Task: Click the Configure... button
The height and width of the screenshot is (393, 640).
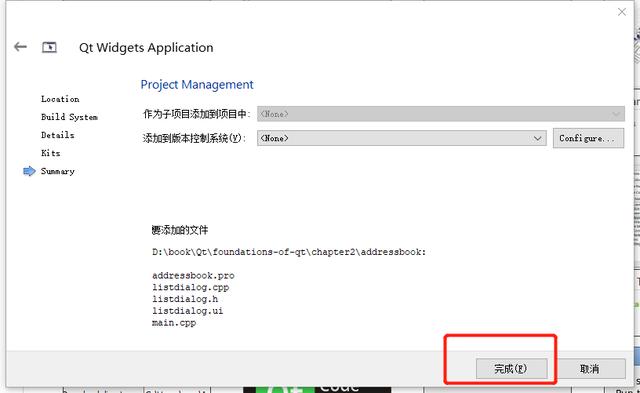Action: (x=589, y=138)
